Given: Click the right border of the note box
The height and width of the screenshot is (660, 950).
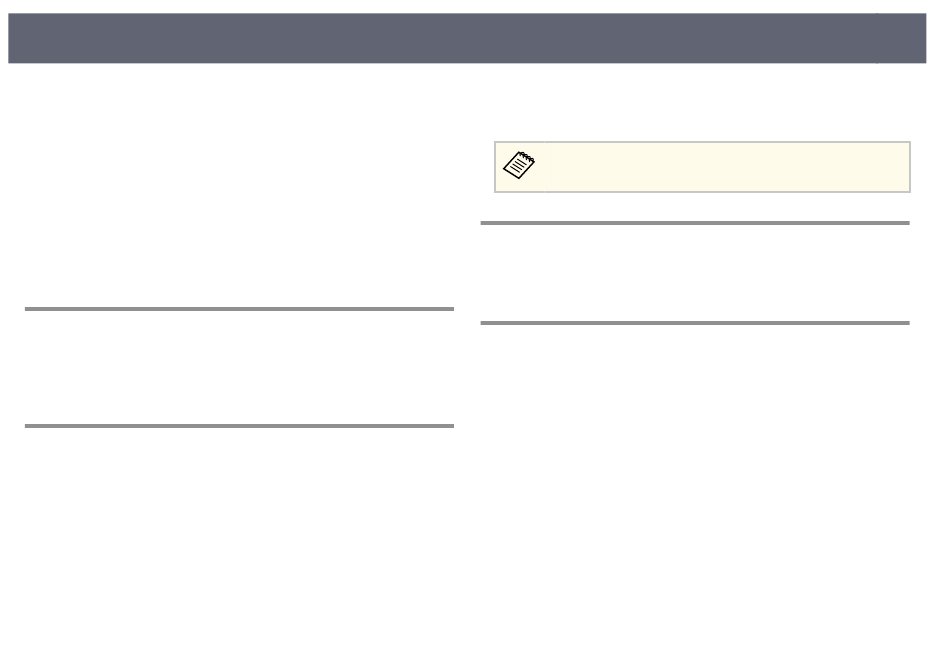Looking at the screenshot, I should [x=910, y=167].
